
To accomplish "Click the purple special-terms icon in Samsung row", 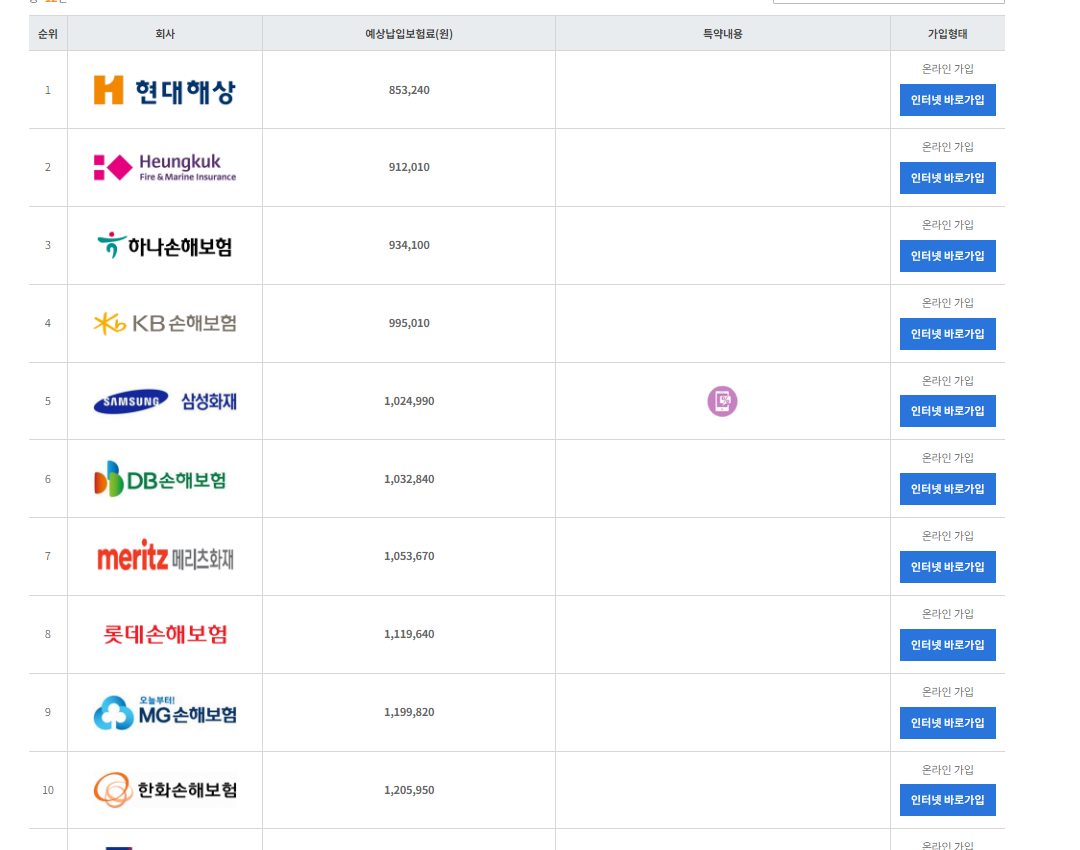I will coord(722,401).
